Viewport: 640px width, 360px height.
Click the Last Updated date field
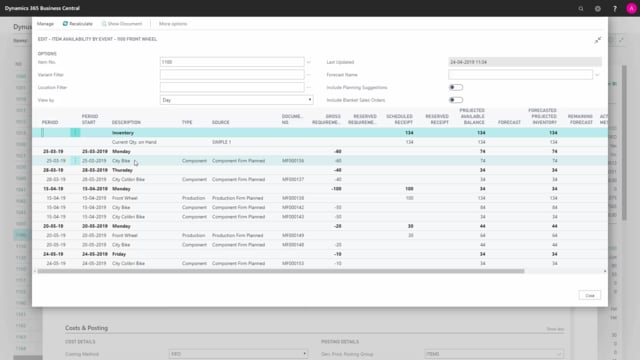click(525, 62)
